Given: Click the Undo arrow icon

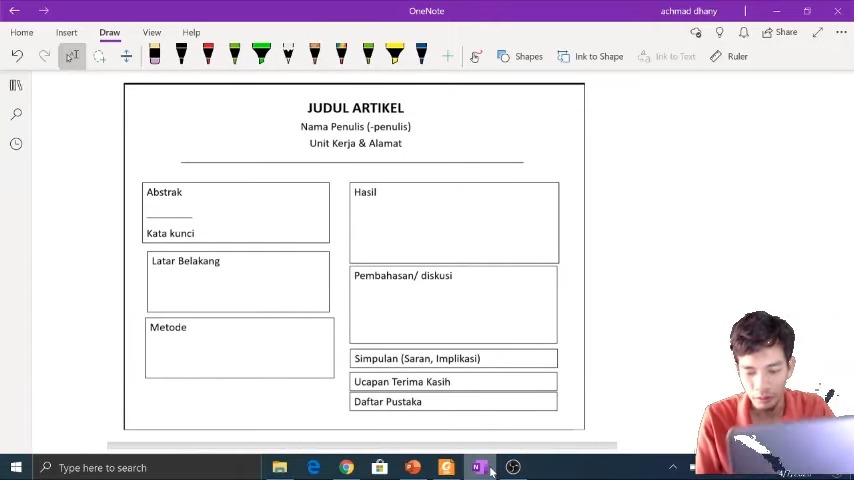Looking at the screenshot, I should tap(17, 56).
